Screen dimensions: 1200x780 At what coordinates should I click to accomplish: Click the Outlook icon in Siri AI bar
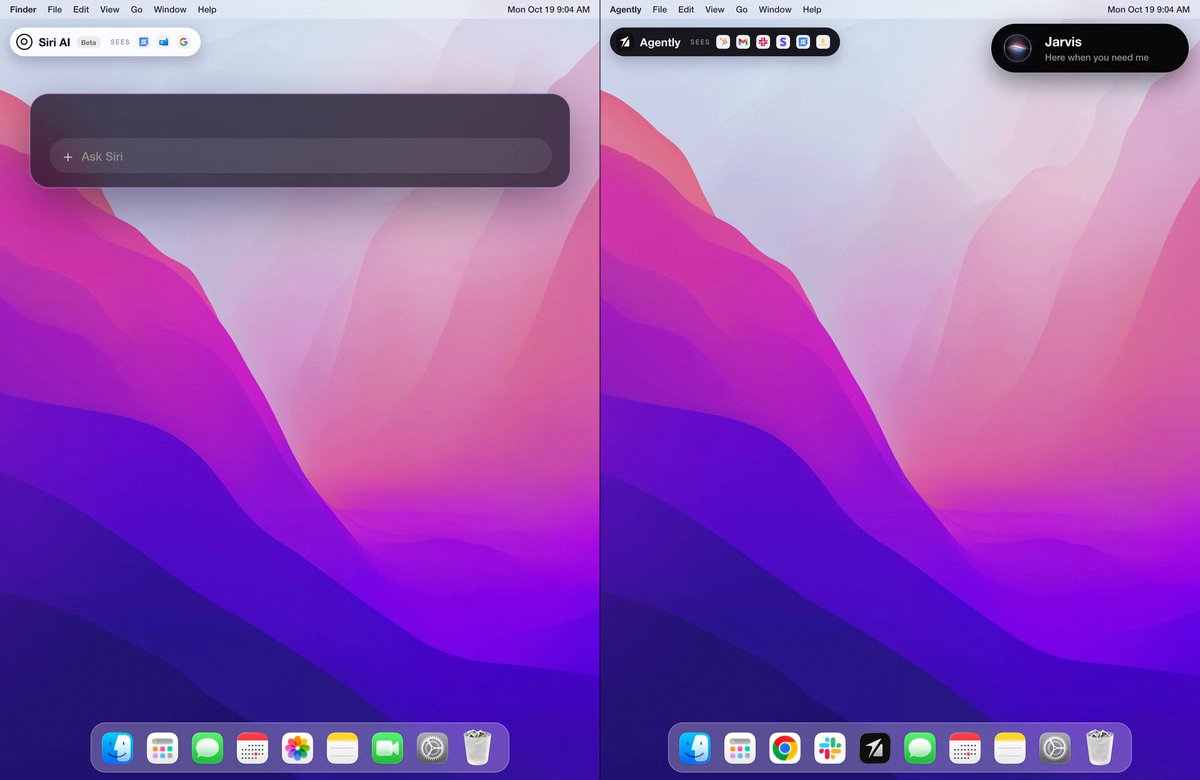163,42
